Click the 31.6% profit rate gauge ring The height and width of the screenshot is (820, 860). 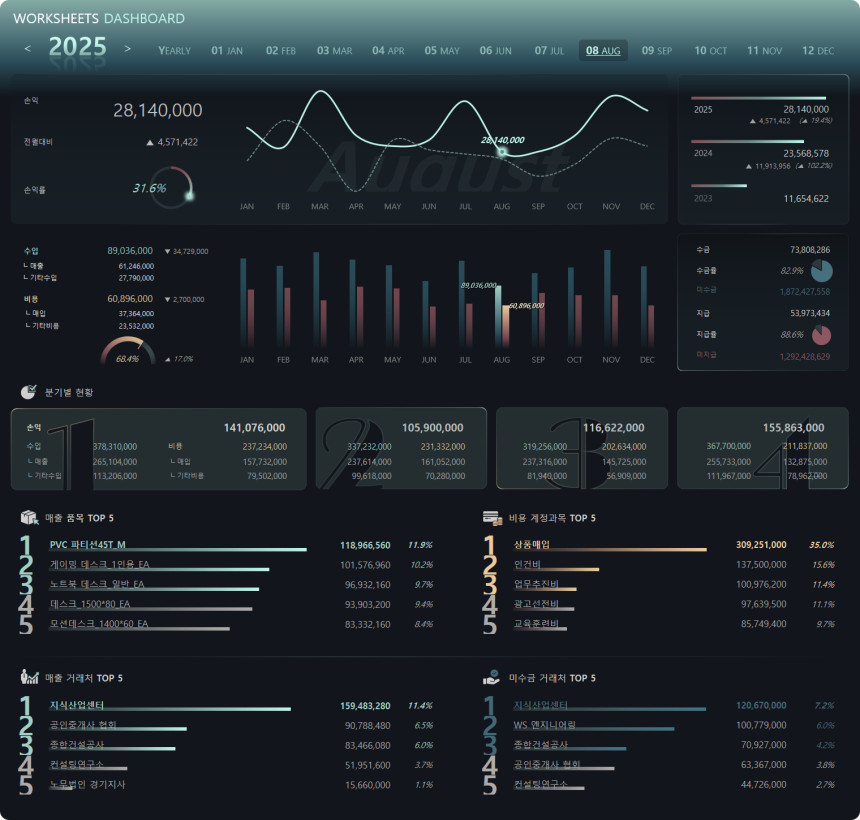177,186
